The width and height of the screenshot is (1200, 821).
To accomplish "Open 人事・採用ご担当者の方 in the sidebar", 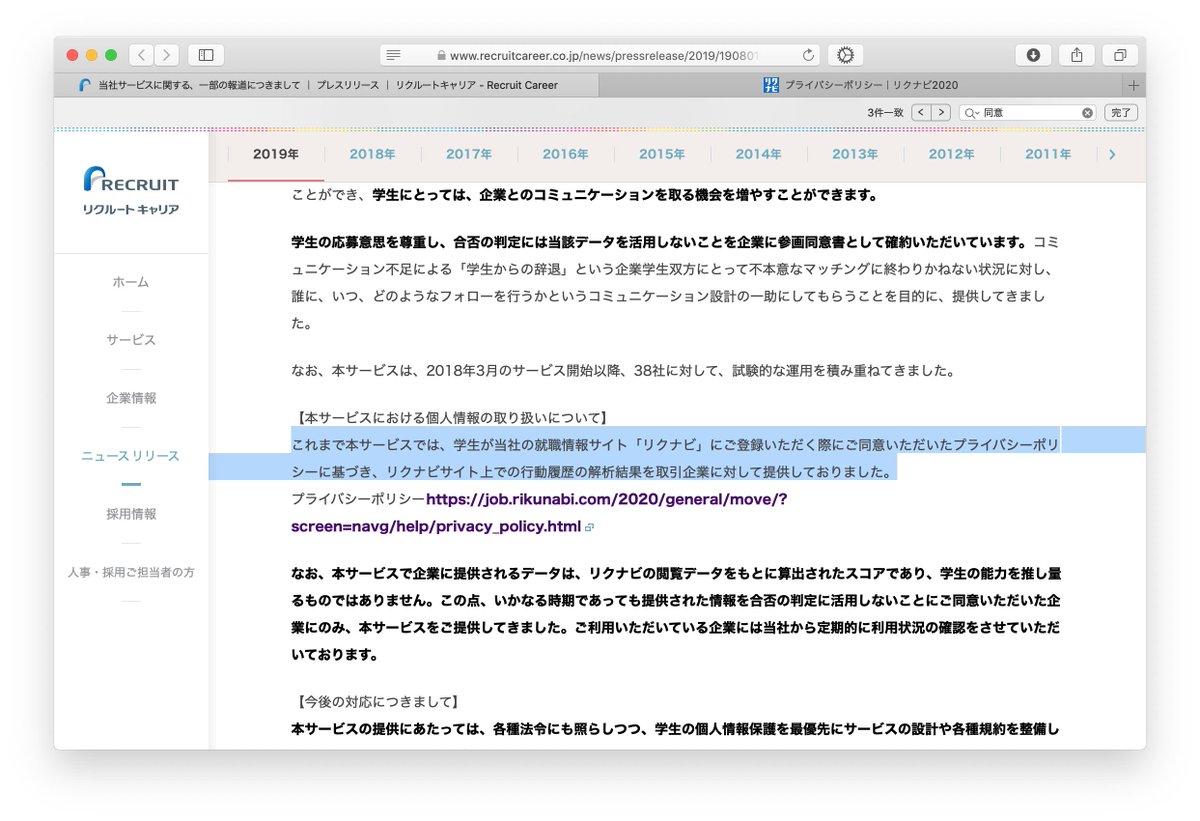I will click(131, 572).
